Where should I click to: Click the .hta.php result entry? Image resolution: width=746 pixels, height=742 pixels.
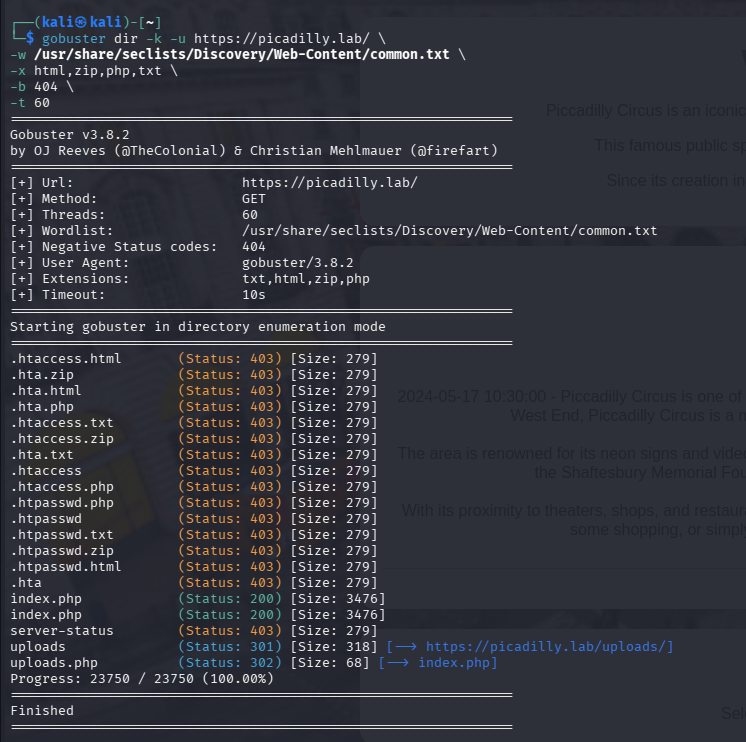[x=42, y=407]
